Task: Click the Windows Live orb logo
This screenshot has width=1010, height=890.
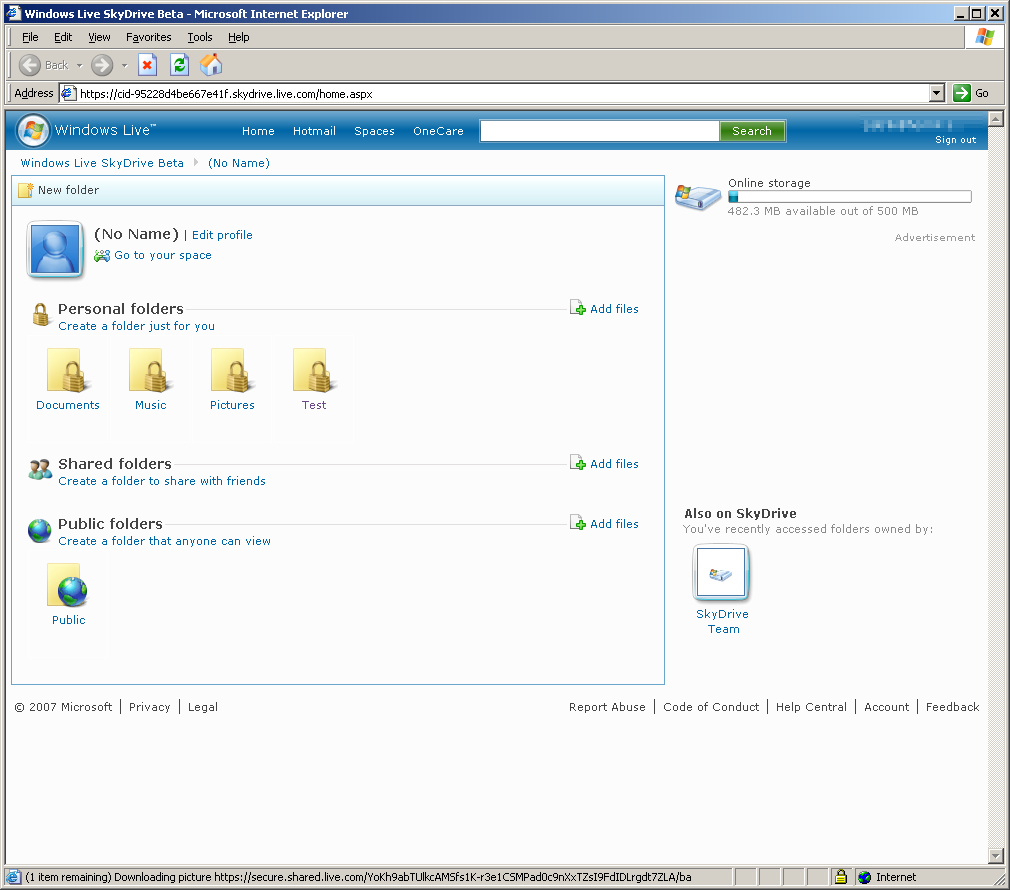Action: point(33,131)
